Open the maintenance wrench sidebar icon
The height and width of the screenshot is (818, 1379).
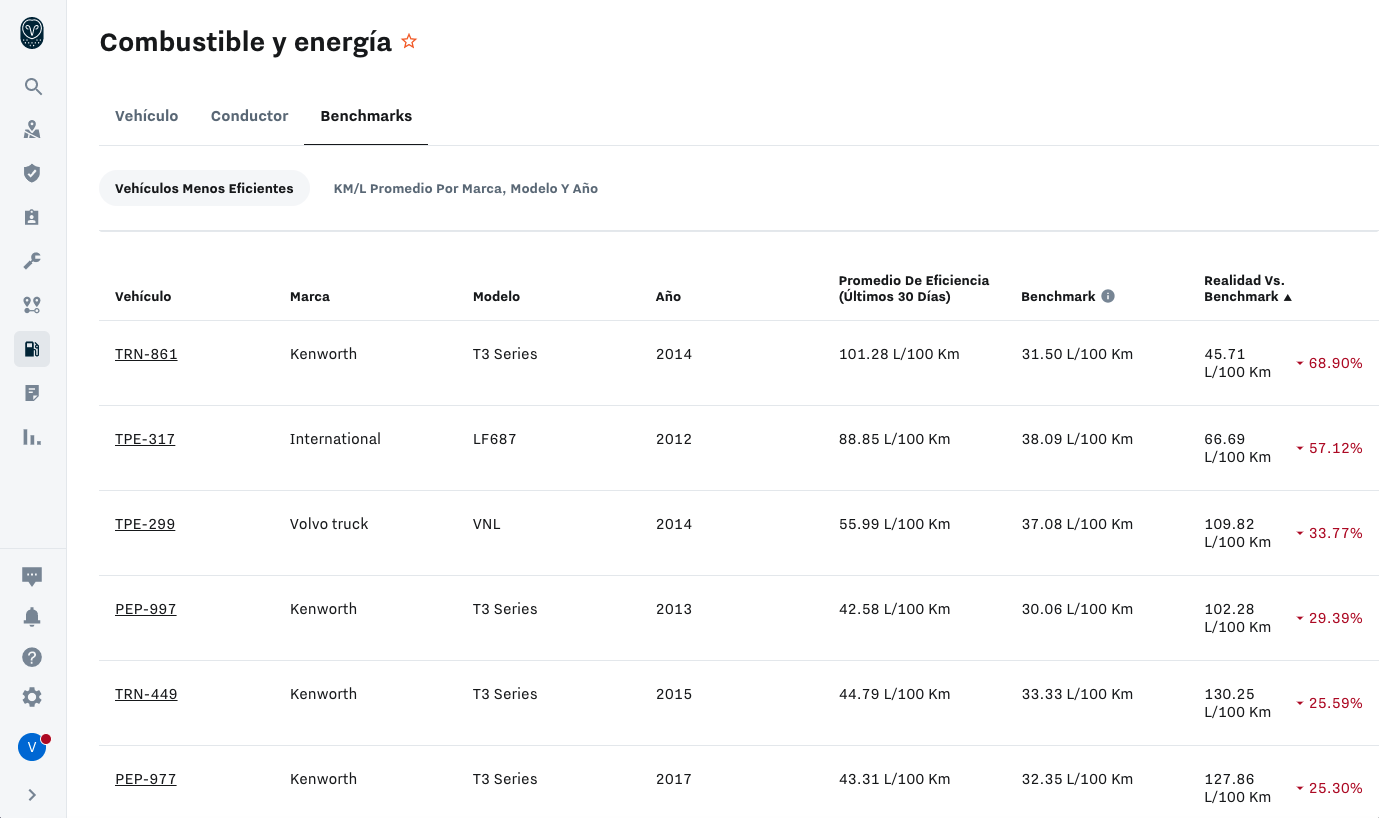click(x=32, y=261)
